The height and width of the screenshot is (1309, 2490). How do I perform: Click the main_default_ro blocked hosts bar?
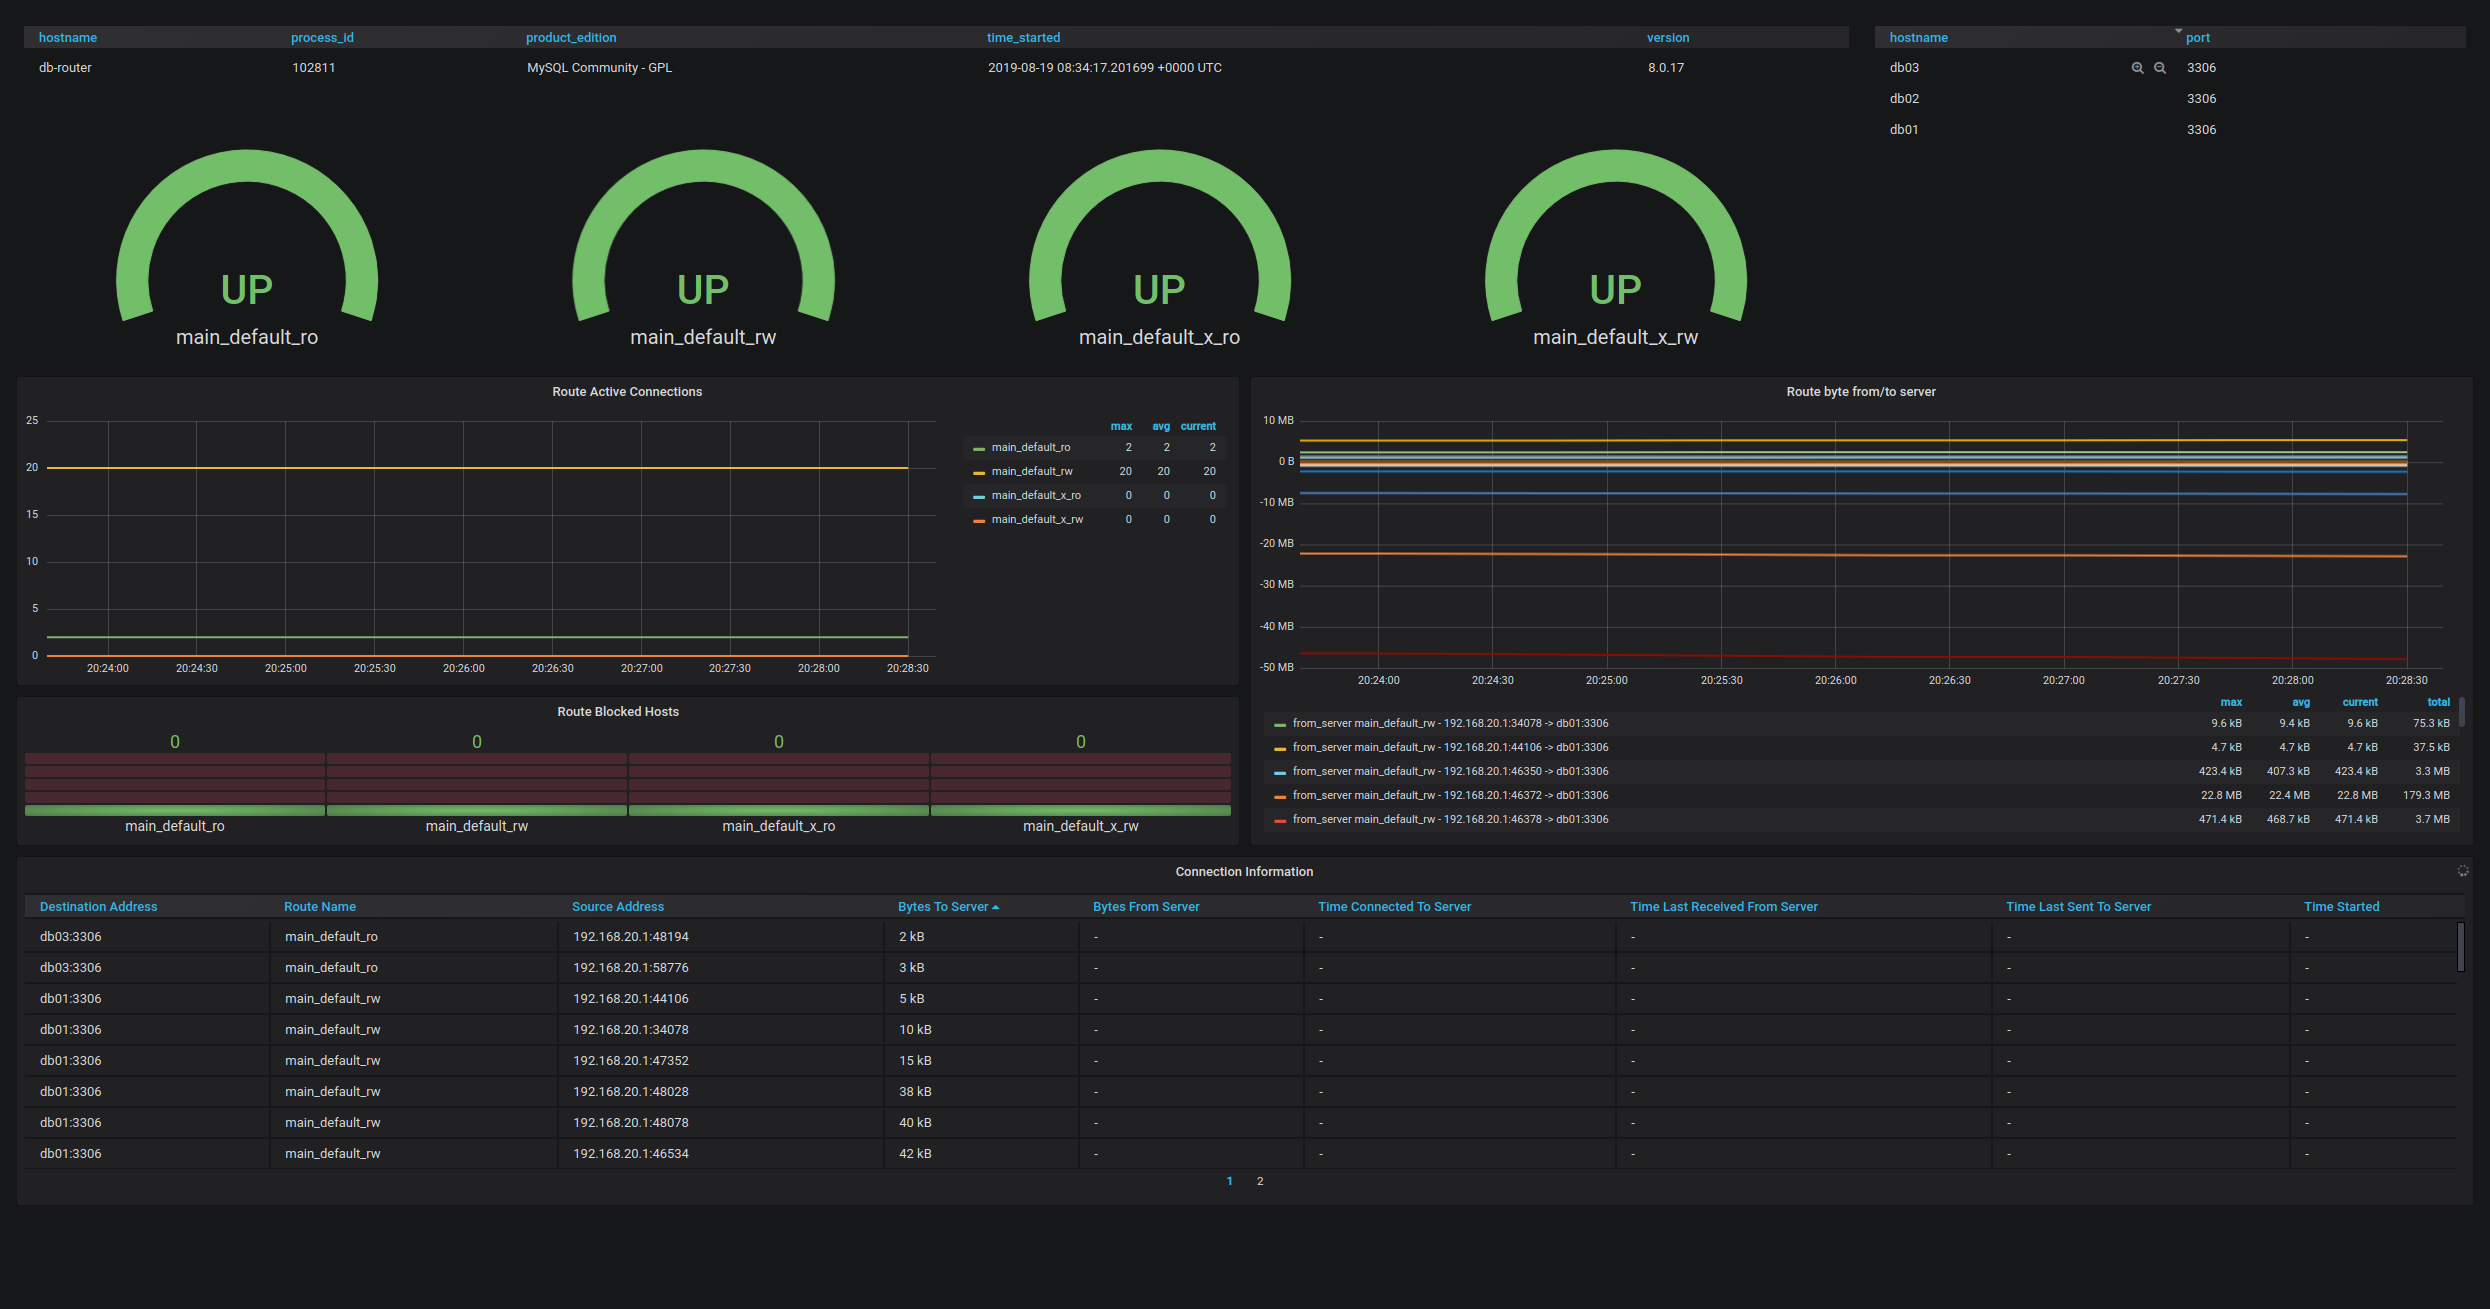(x=175, y=785)
